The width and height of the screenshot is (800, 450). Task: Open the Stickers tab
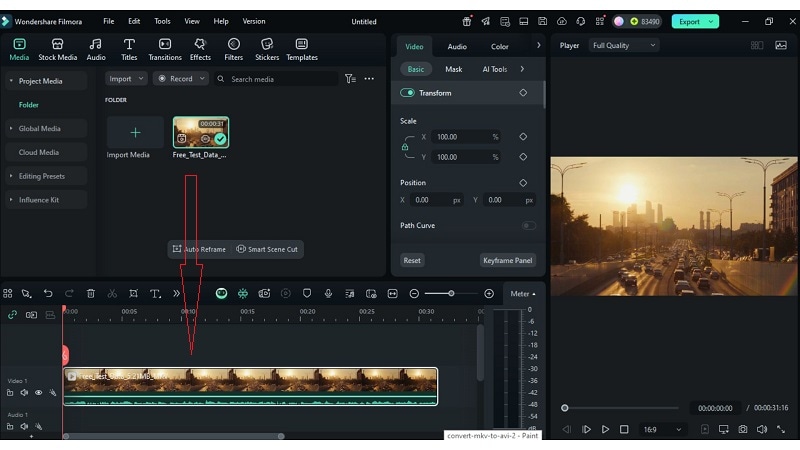pyautogui.click(x=267, y=49)
